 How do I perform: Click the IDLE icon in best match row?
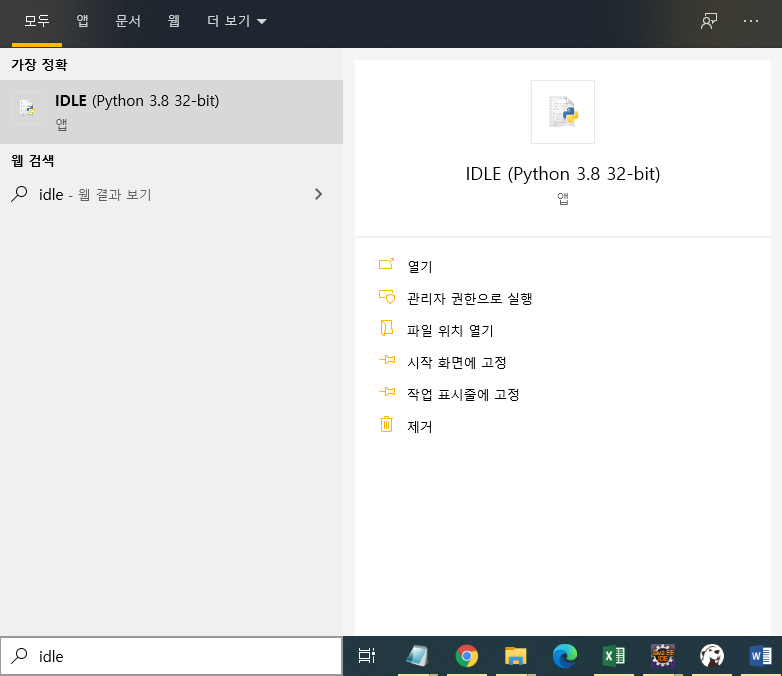pyautogui.click(x=27, y=108)
